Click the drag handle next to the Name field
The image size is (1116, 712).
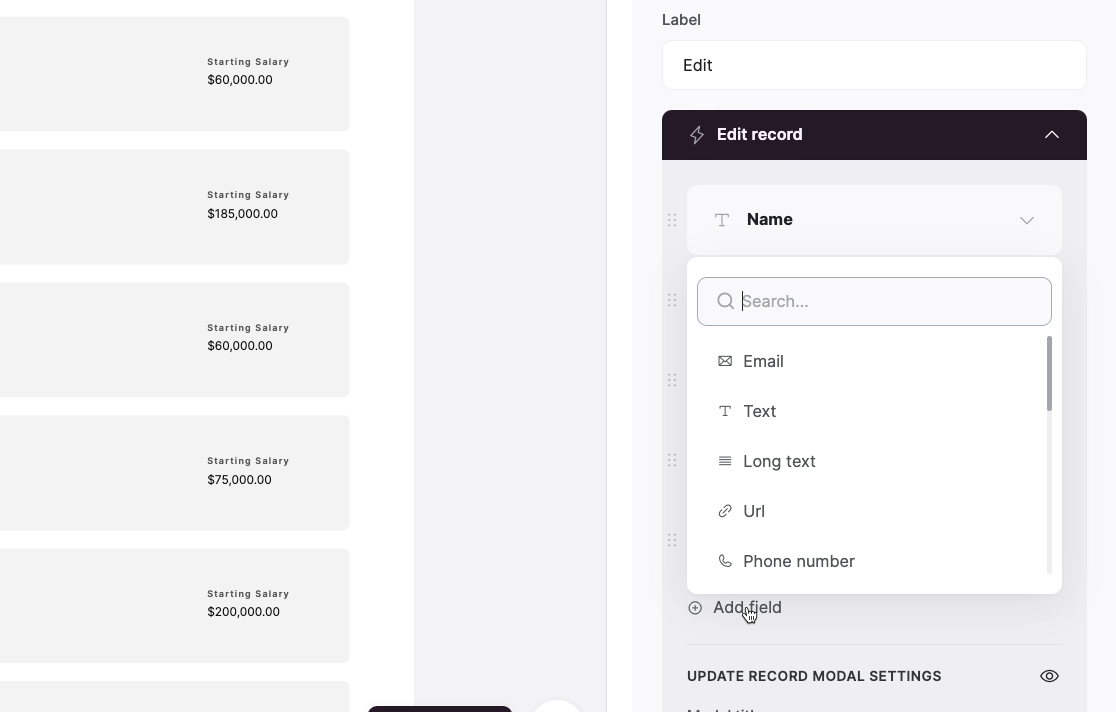pos(672,220)
